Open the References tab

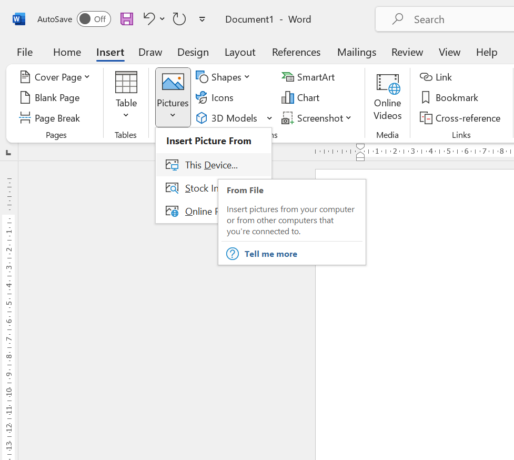[x=296, y=52]
